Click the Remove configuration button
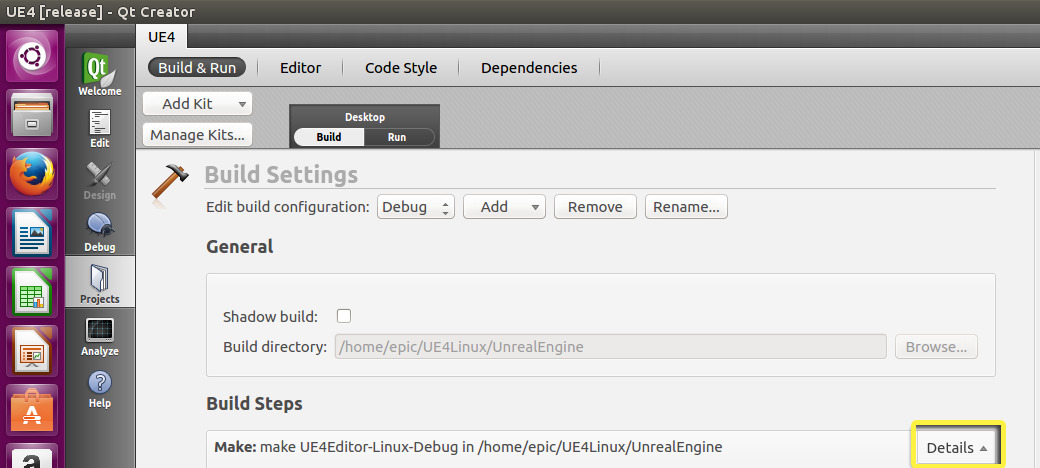The width and height of the screenshot is (1040, 468). click(595, 207)
